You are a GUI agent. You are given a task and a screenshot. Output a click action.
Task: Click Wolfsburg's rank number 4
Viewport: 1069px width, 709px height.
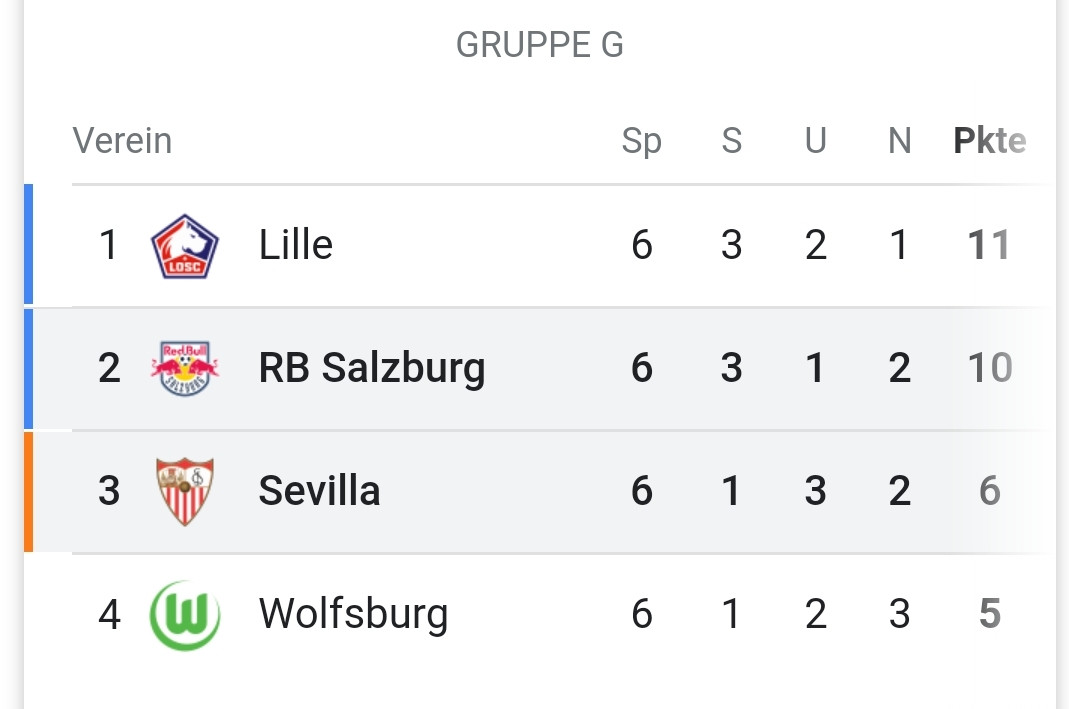(109, 614)
